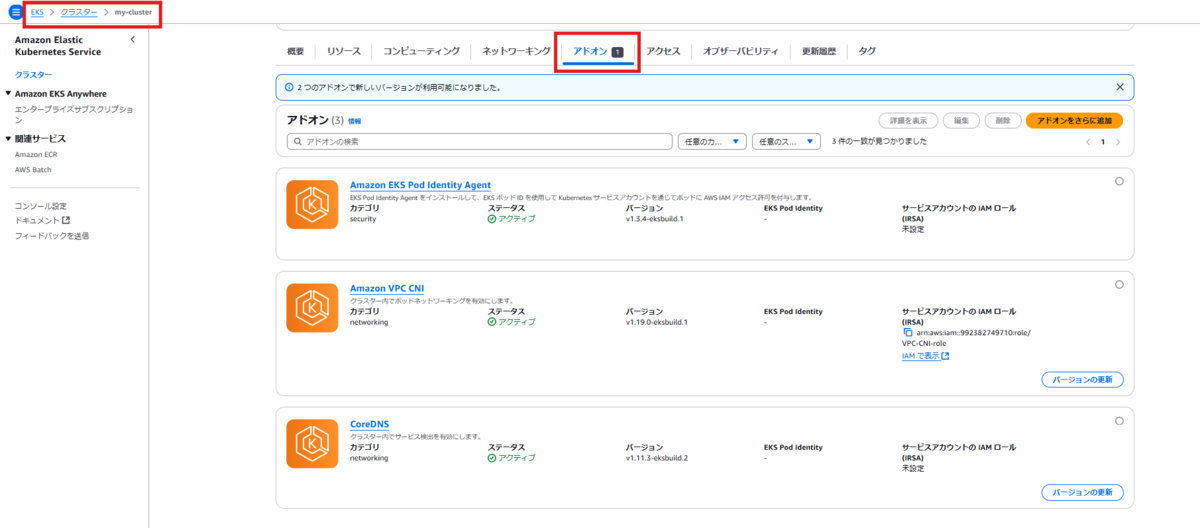Open クラスター in the sidebar
Screen dimensions: 1200x528
coord(34,75)
